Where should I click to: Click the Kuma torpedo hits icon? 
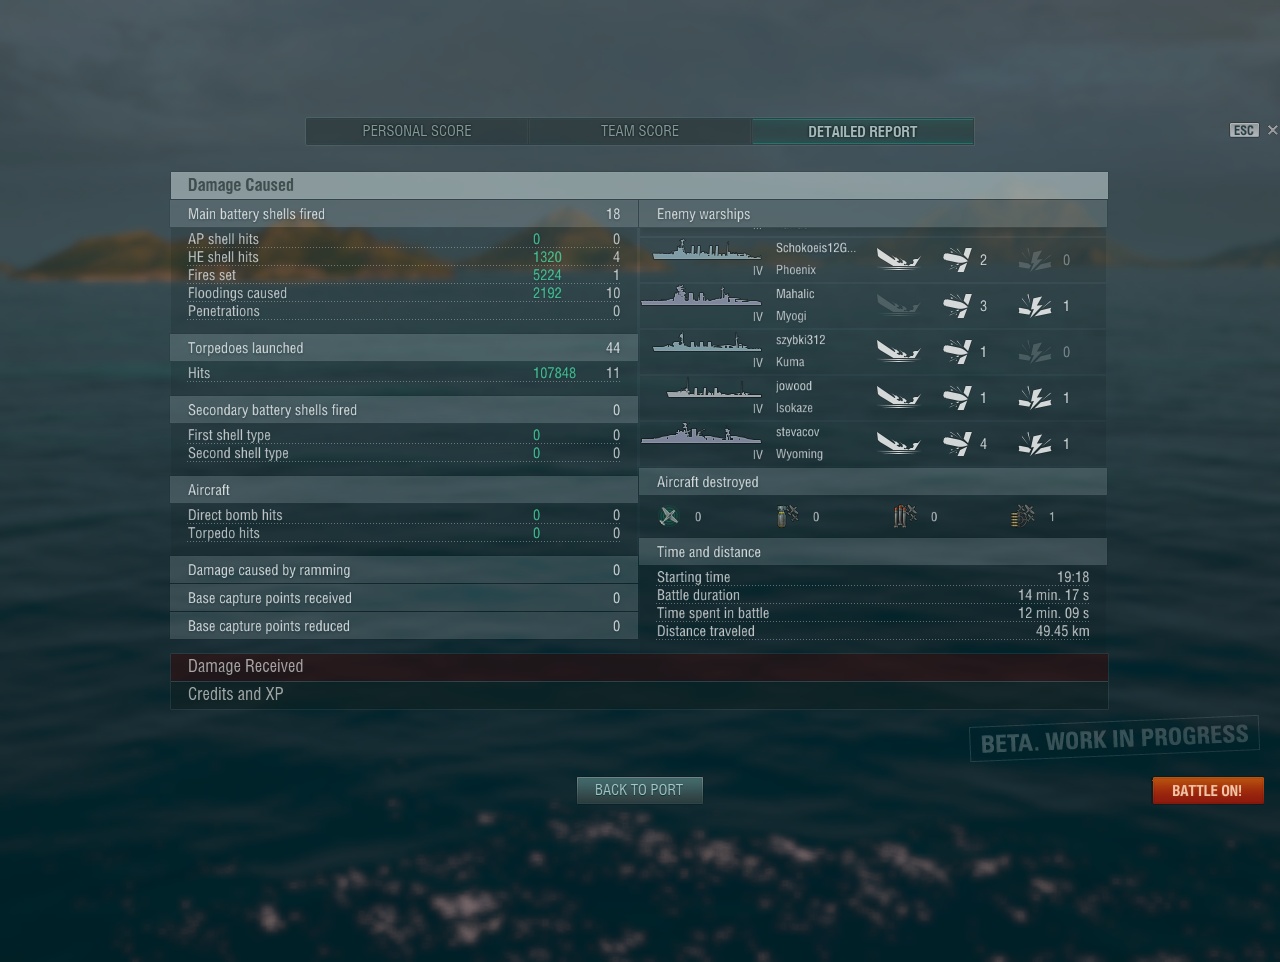pyautogui.click(x=957, y=352)
